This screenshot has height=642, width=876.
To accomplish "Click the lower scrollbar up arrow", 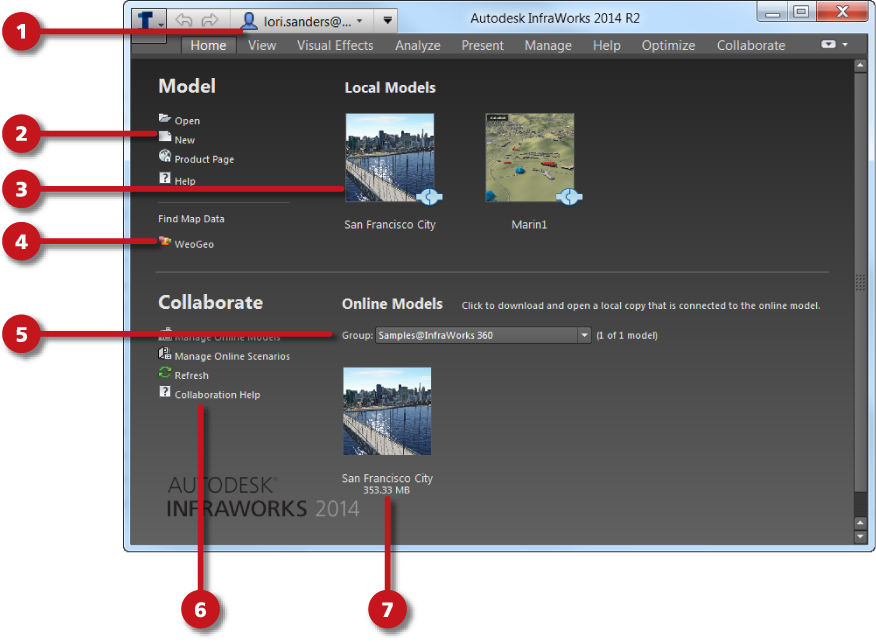I will click(x=860, y=523).
